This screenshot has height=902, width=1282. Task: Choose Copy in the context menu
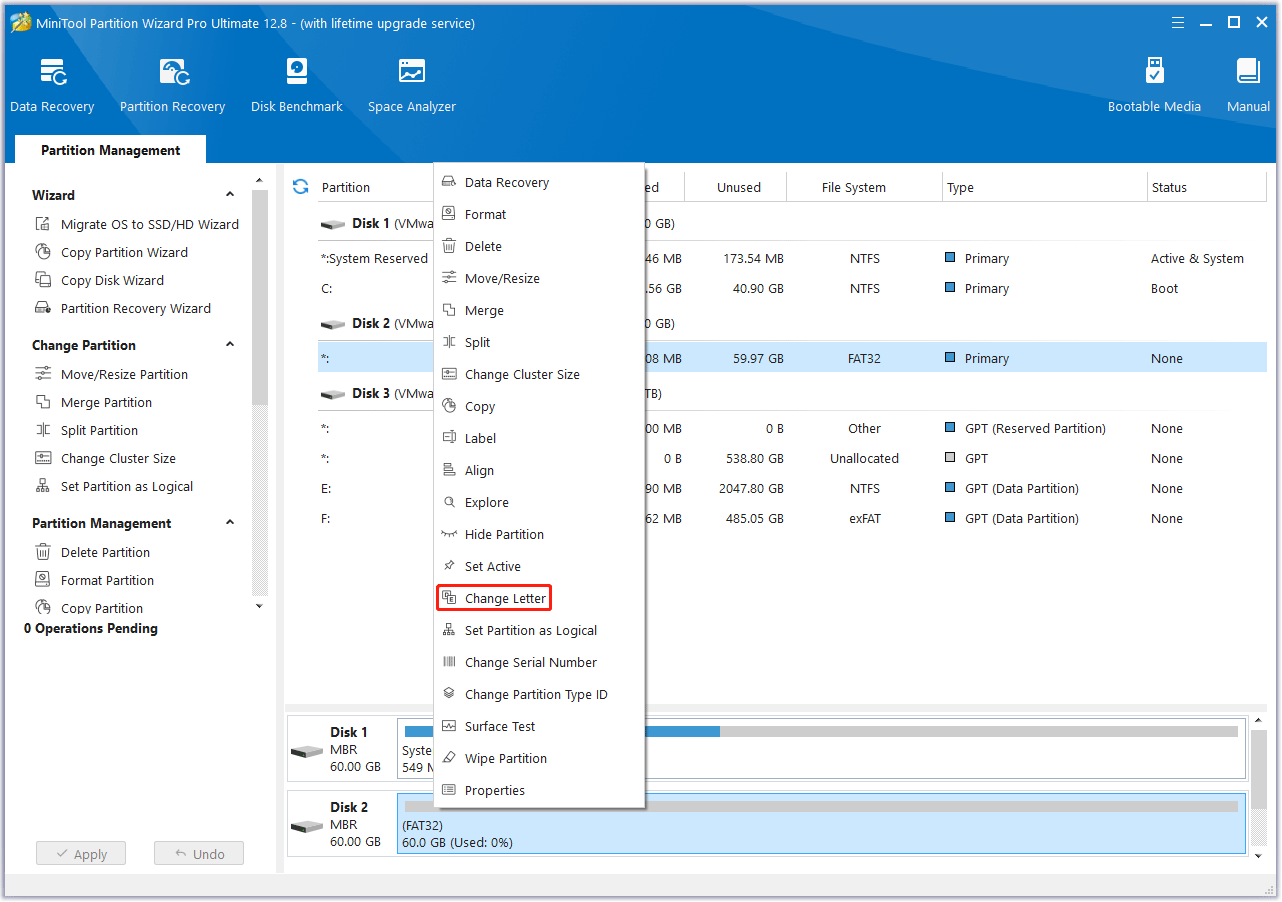click(539, 406)
